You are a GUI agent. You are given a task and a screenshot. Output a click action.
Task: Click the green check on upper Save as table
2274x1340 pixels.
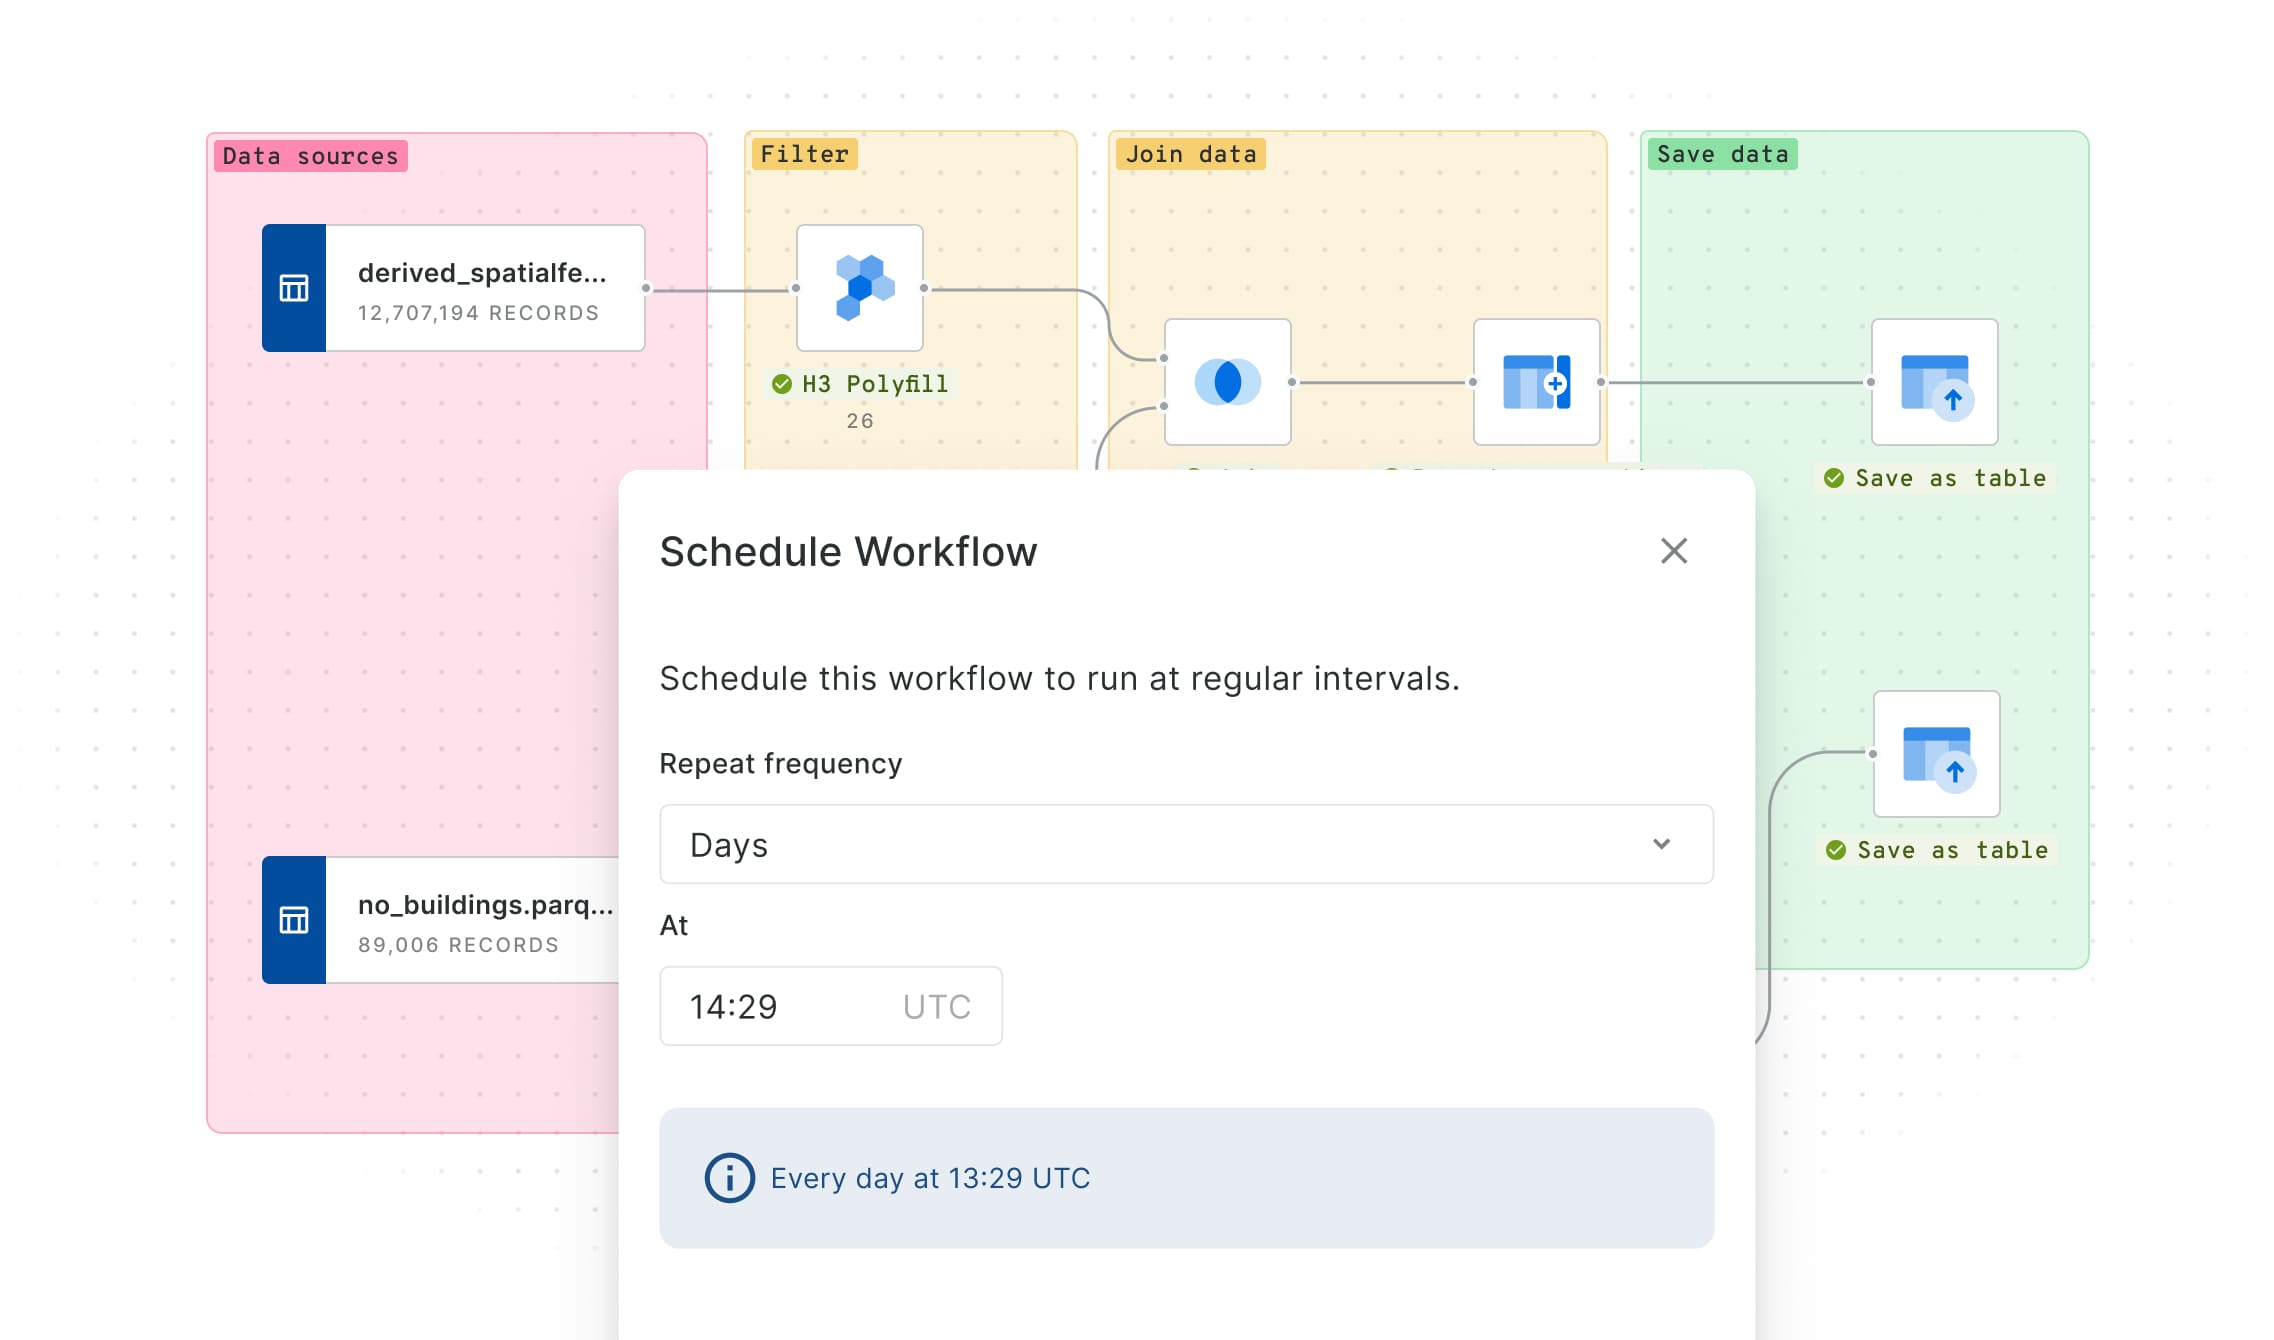(1835, 478)
